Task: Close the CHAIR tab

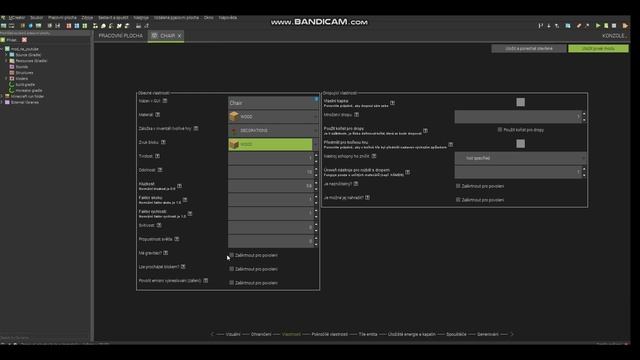Action: click(x=179, y=36)
